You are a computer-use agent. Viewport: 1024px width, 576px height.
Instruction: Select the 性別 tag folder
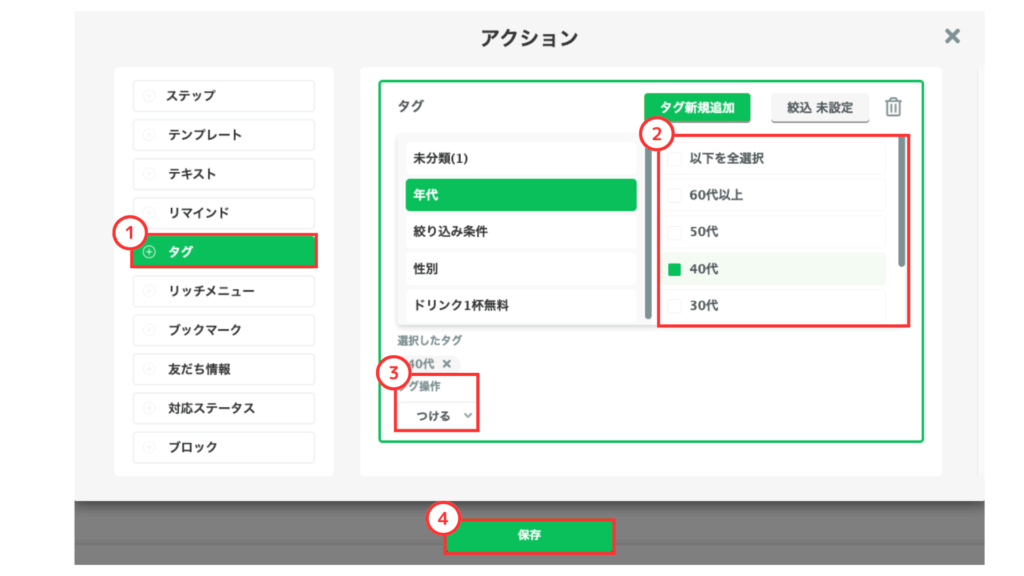coord(520,269)
